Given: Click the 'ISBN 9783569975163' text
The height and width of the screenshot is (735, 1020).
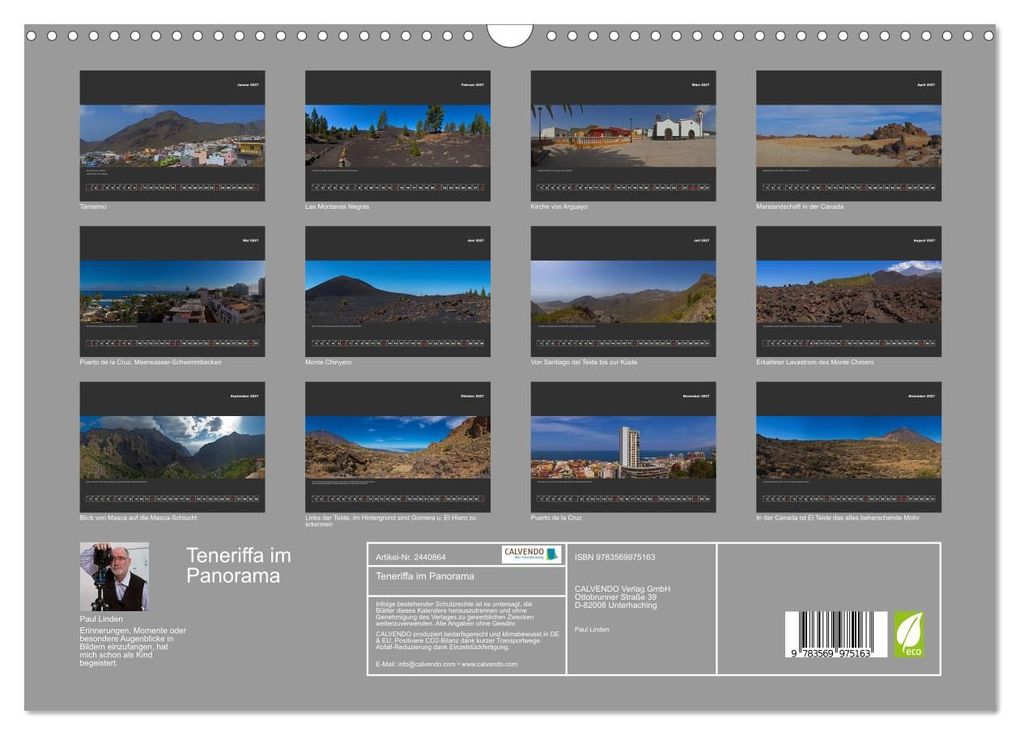Looking at the screenshot, I should [615, 557].
